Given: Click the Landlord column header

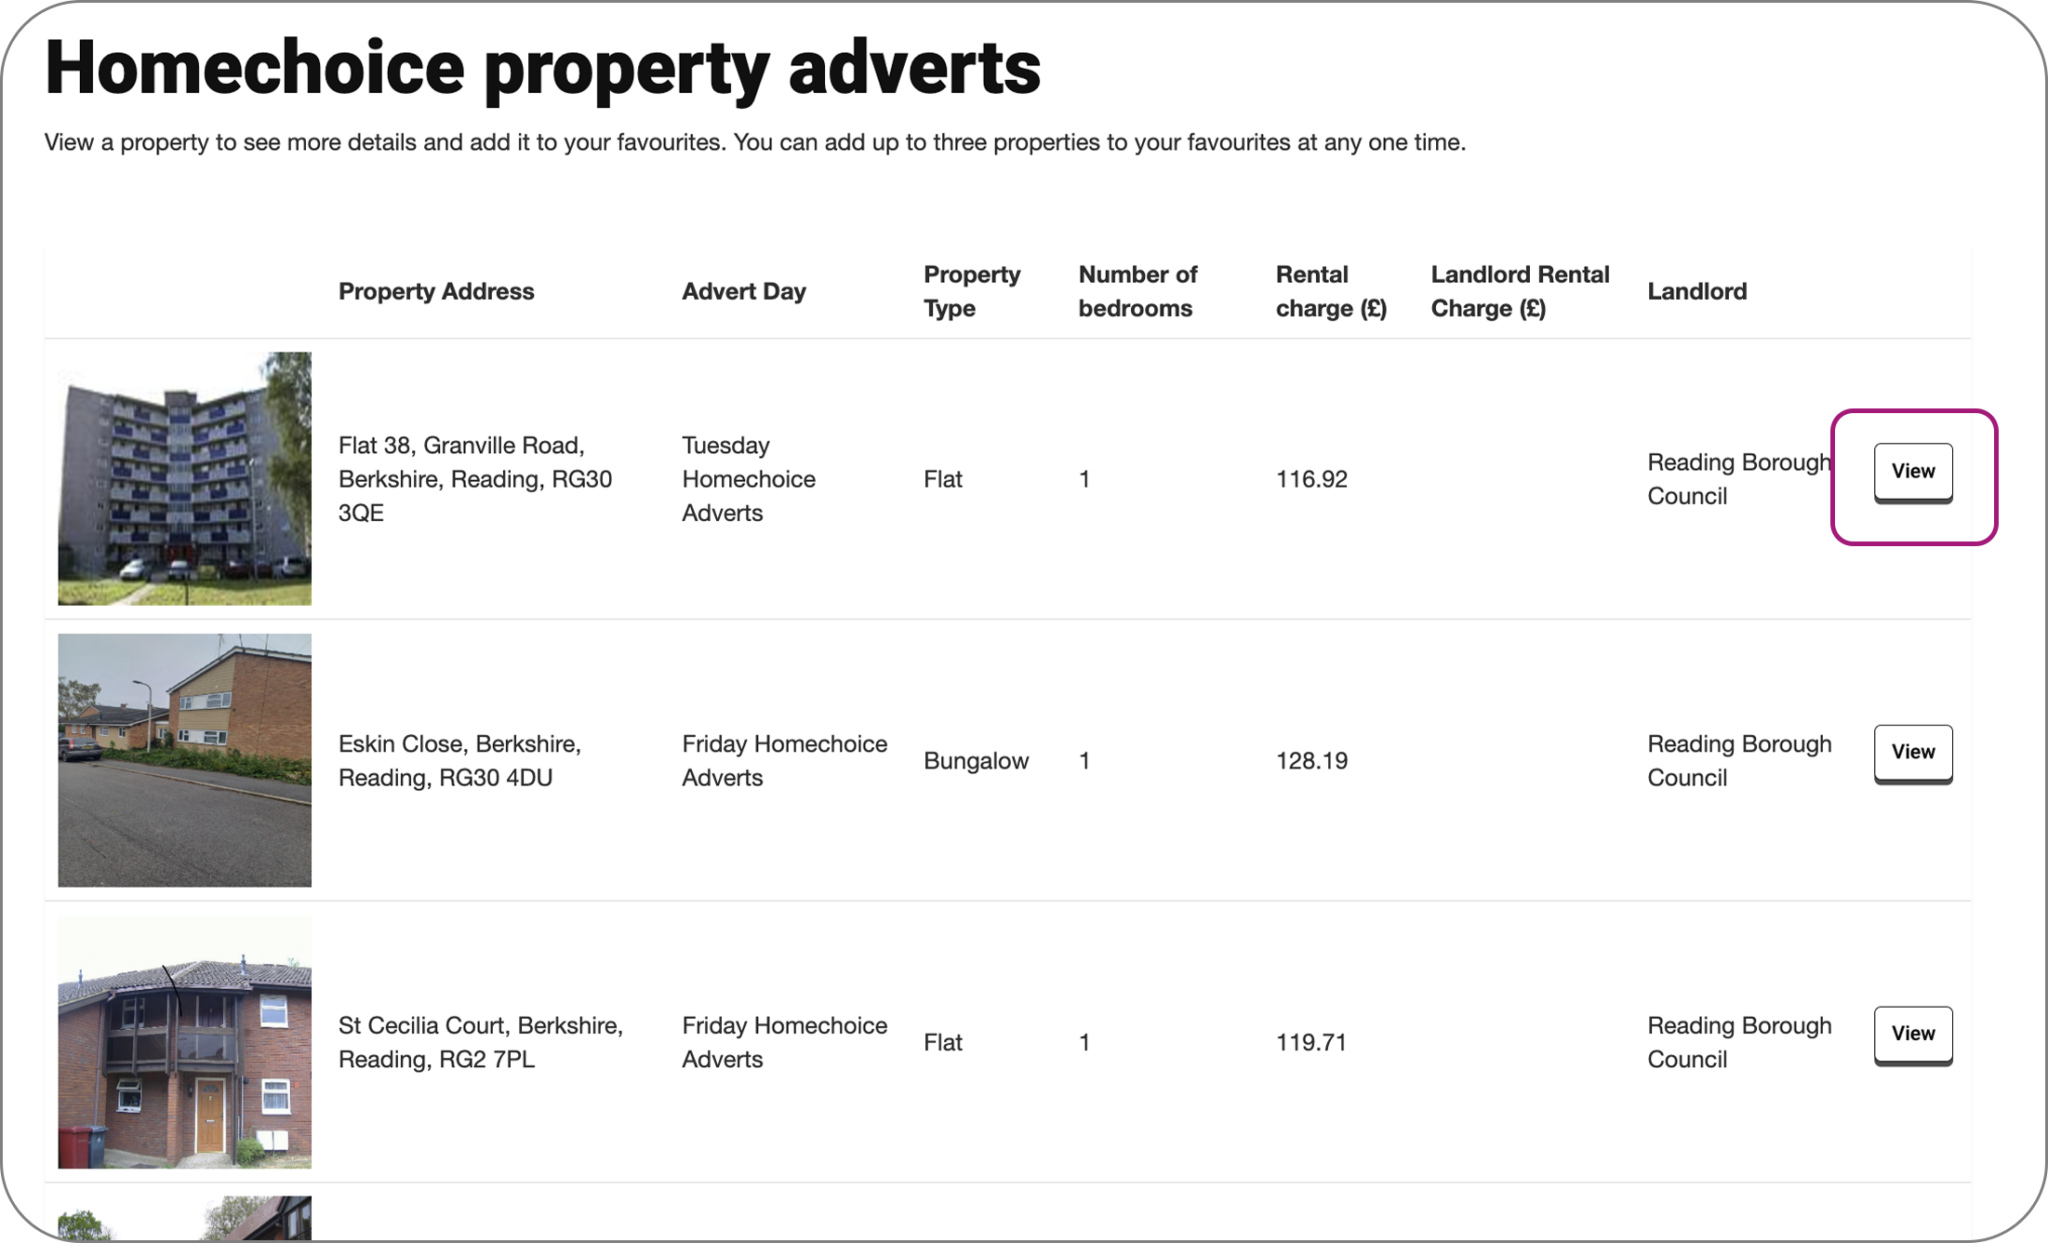Looking at the screenshot, I should 1696,291.
